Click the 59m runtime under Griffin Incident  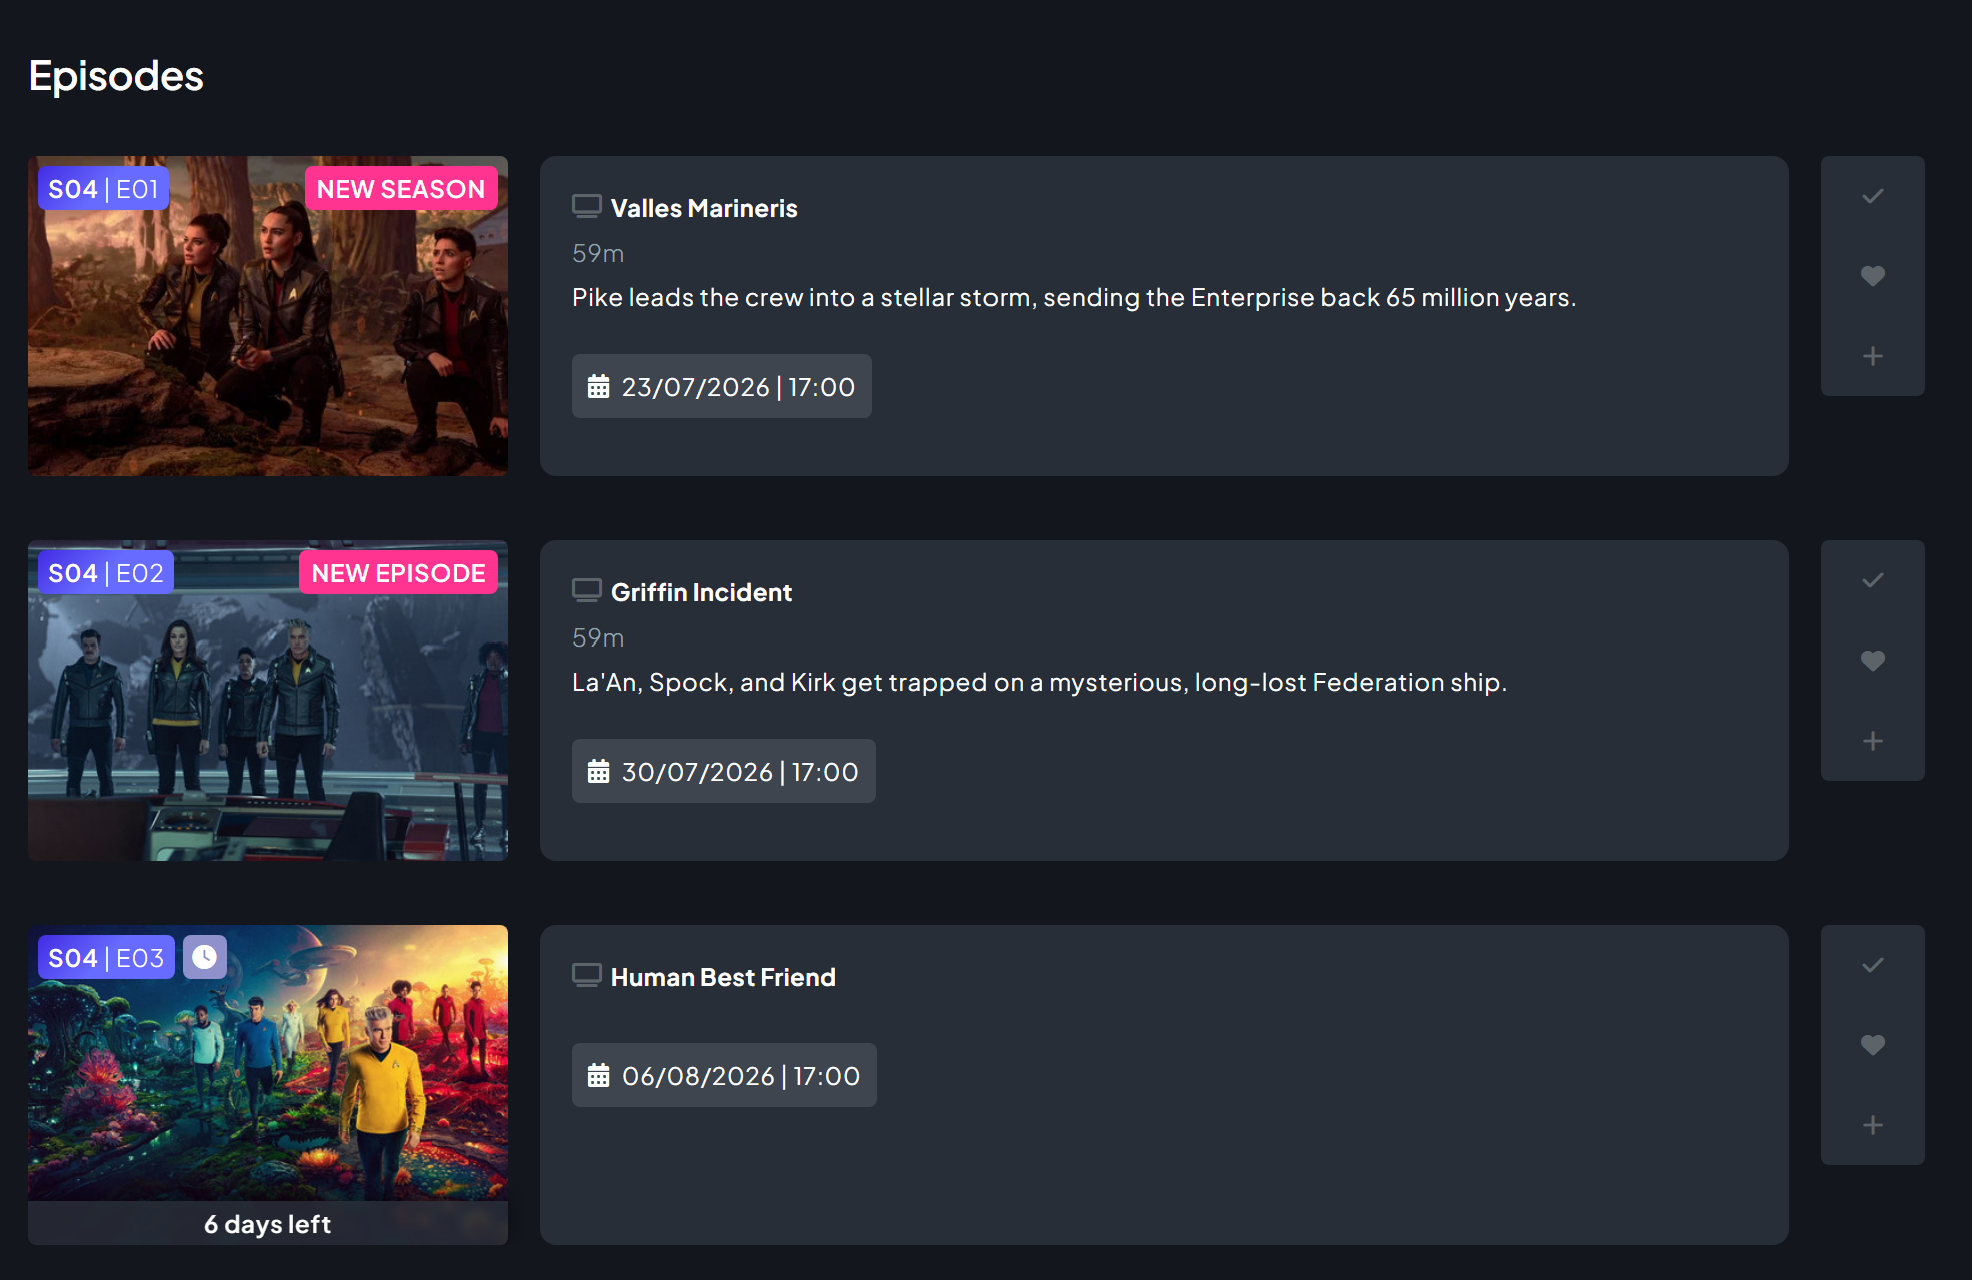pyautogui.click(x=598, y=637)
